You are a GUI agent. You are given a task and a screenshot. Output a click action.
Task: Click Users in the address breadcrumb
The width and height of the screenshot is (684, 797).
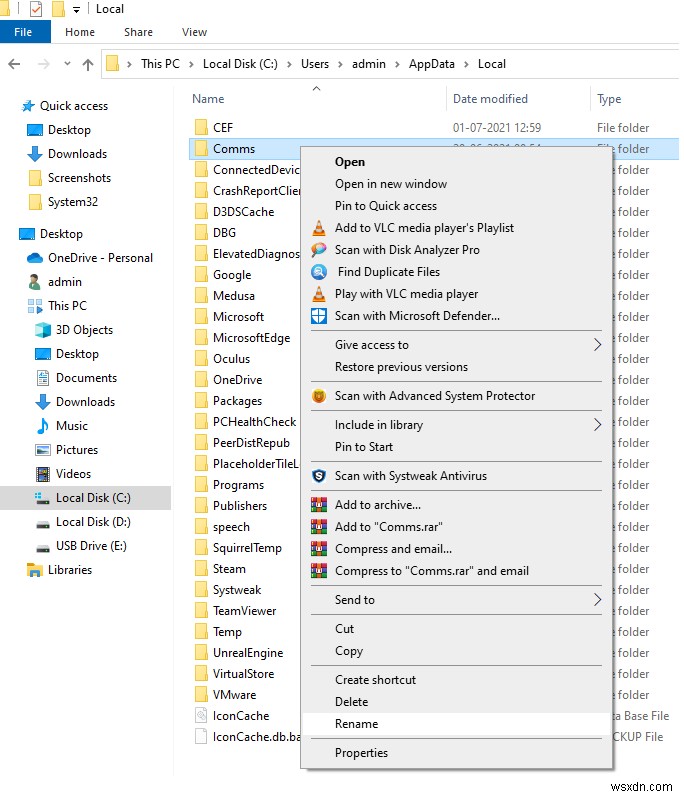click(x=315, y=64)
